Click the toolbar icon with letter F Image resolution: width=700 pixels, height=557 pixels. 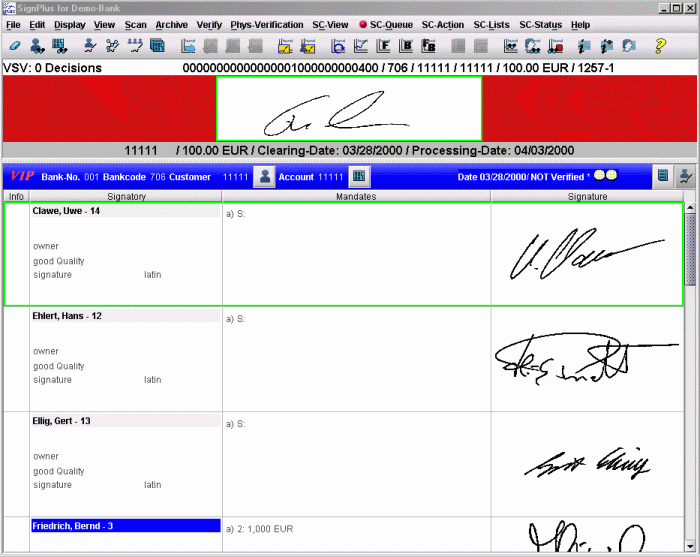385,46
